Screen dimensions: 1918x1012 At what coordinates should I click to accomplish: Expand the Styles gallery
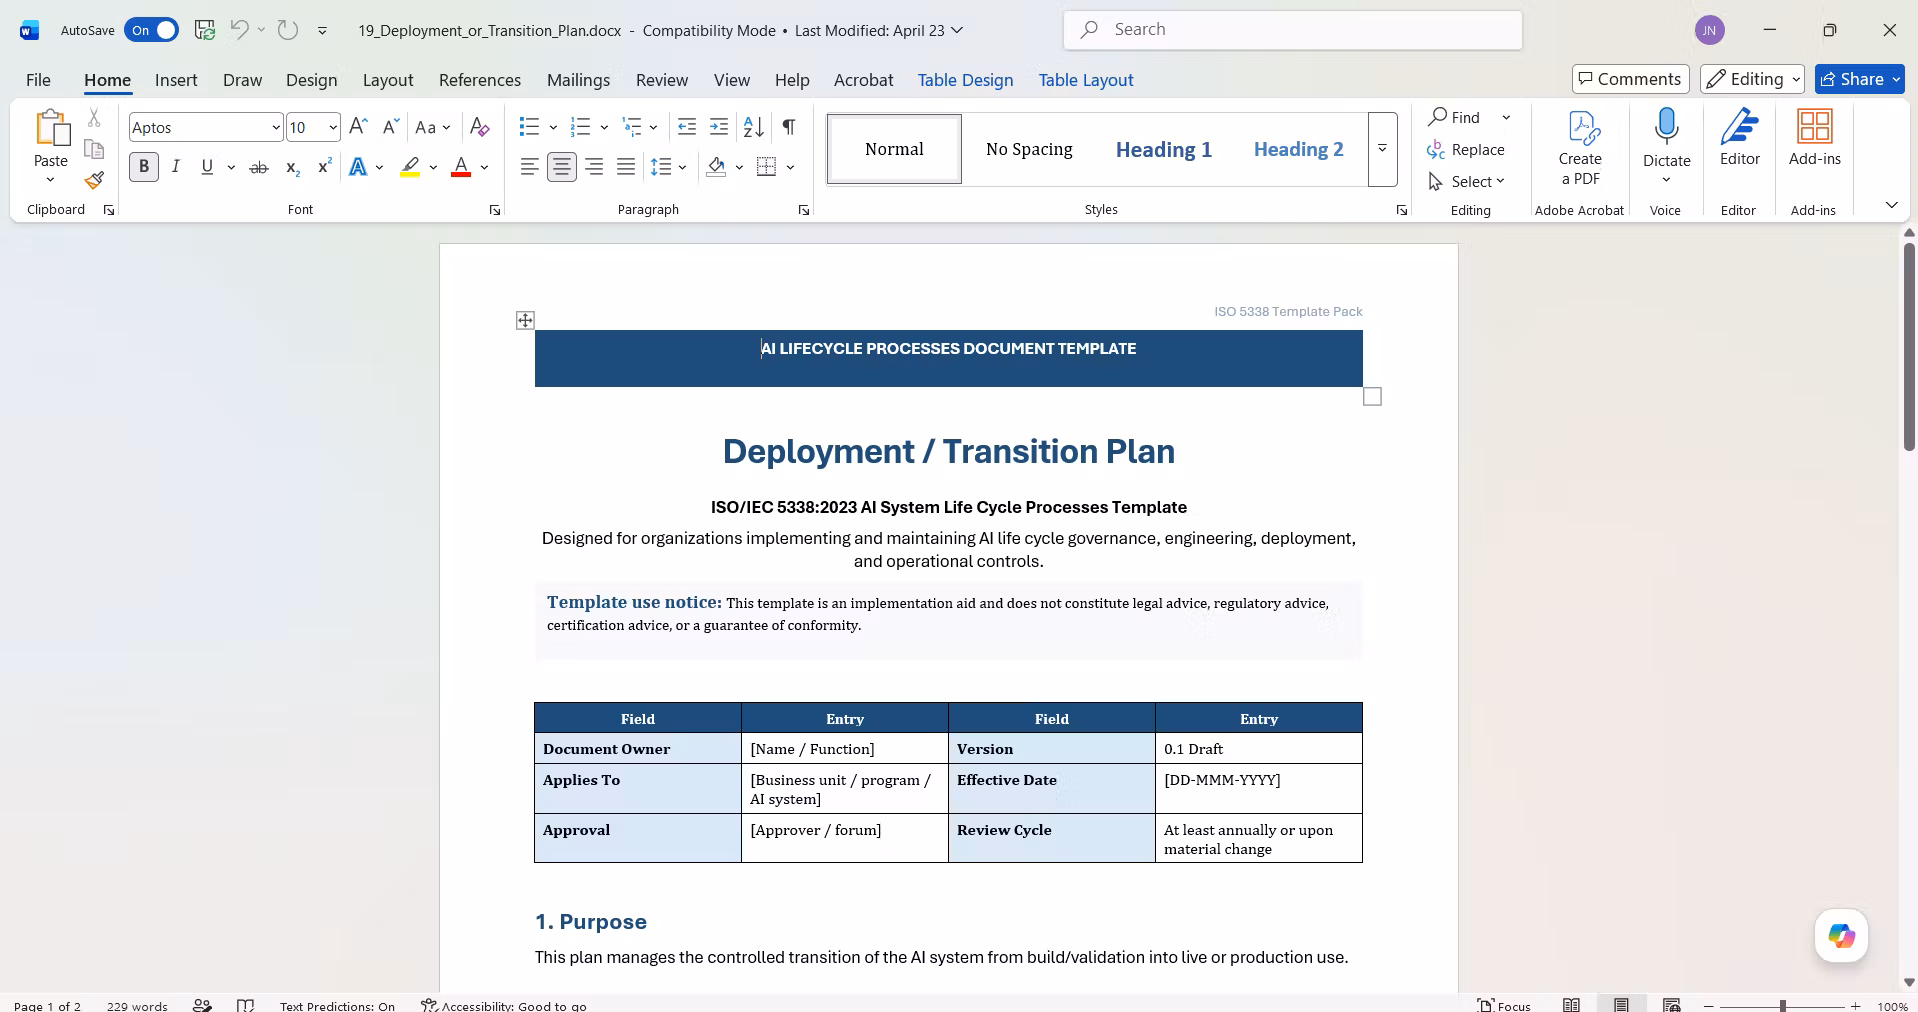pyautogui.click(x=1382, y=149)
